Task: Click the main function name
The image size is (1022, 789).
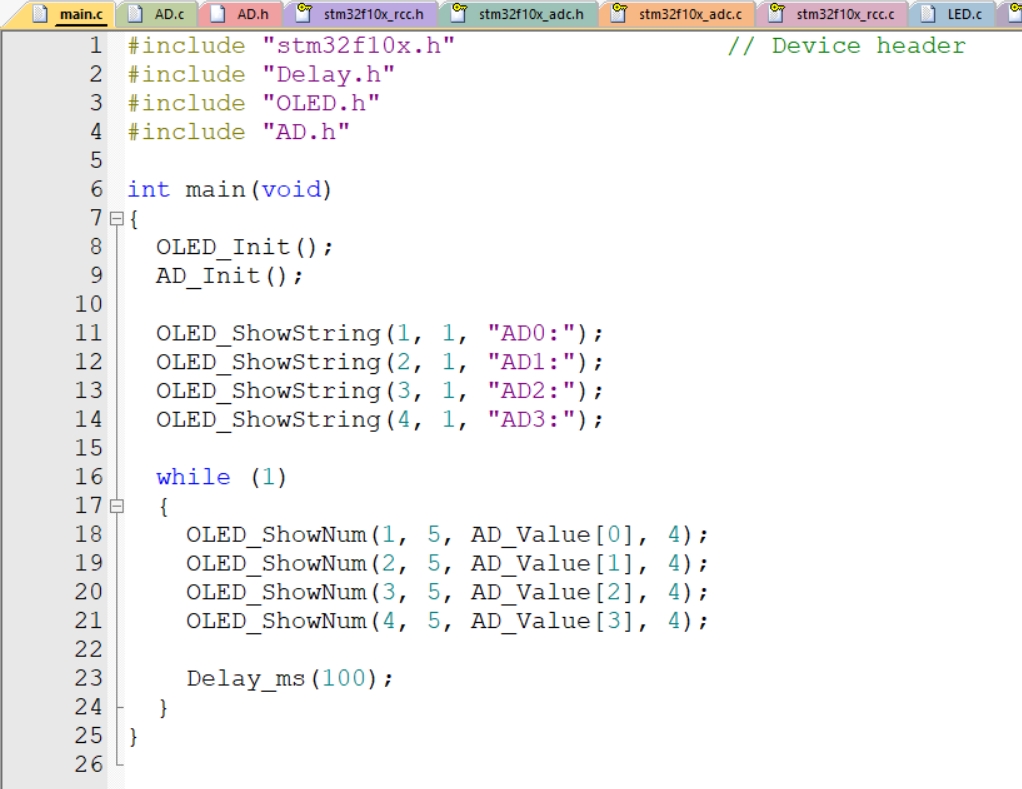Action: click(x=215, y=190)
